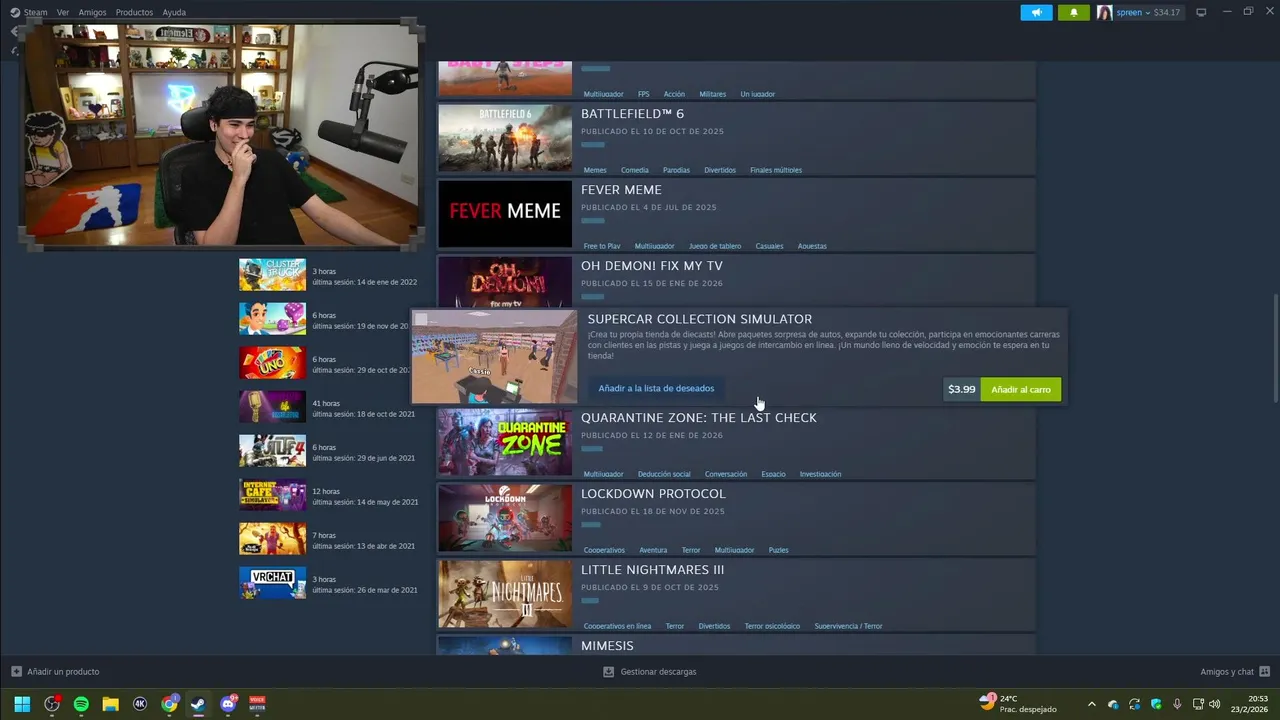
Task: Select the Puzles tag
Action: (x=778, y=550)
